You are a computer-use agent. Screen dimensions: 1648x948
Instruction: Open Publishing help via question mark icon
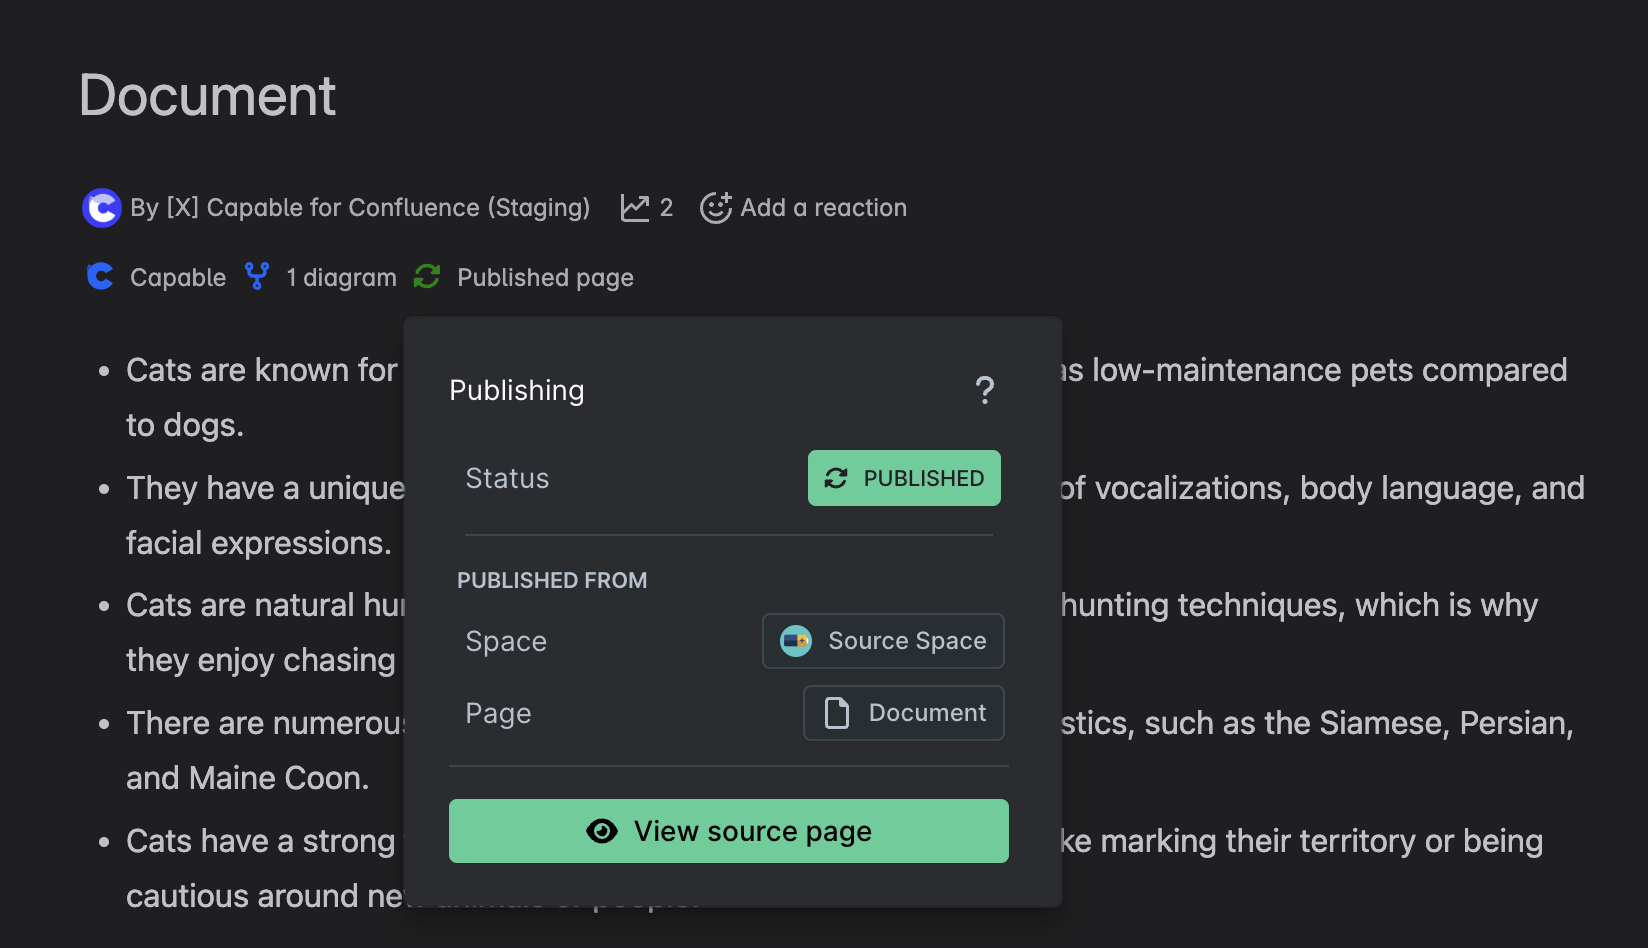click(984, 390)
